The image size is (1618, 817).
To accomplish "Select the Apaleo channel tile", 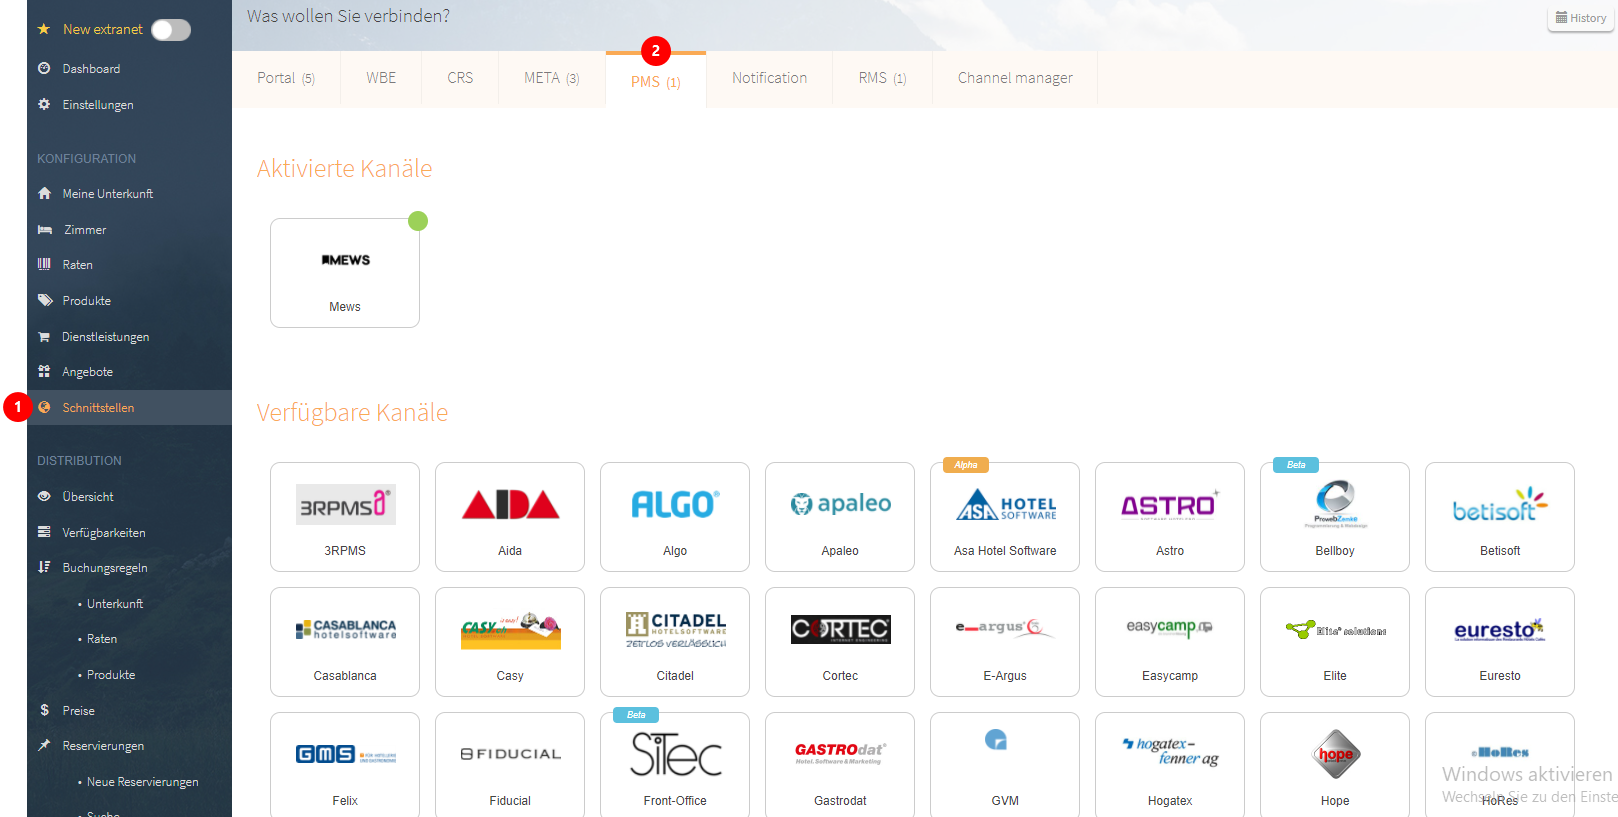I will (840, 517).
